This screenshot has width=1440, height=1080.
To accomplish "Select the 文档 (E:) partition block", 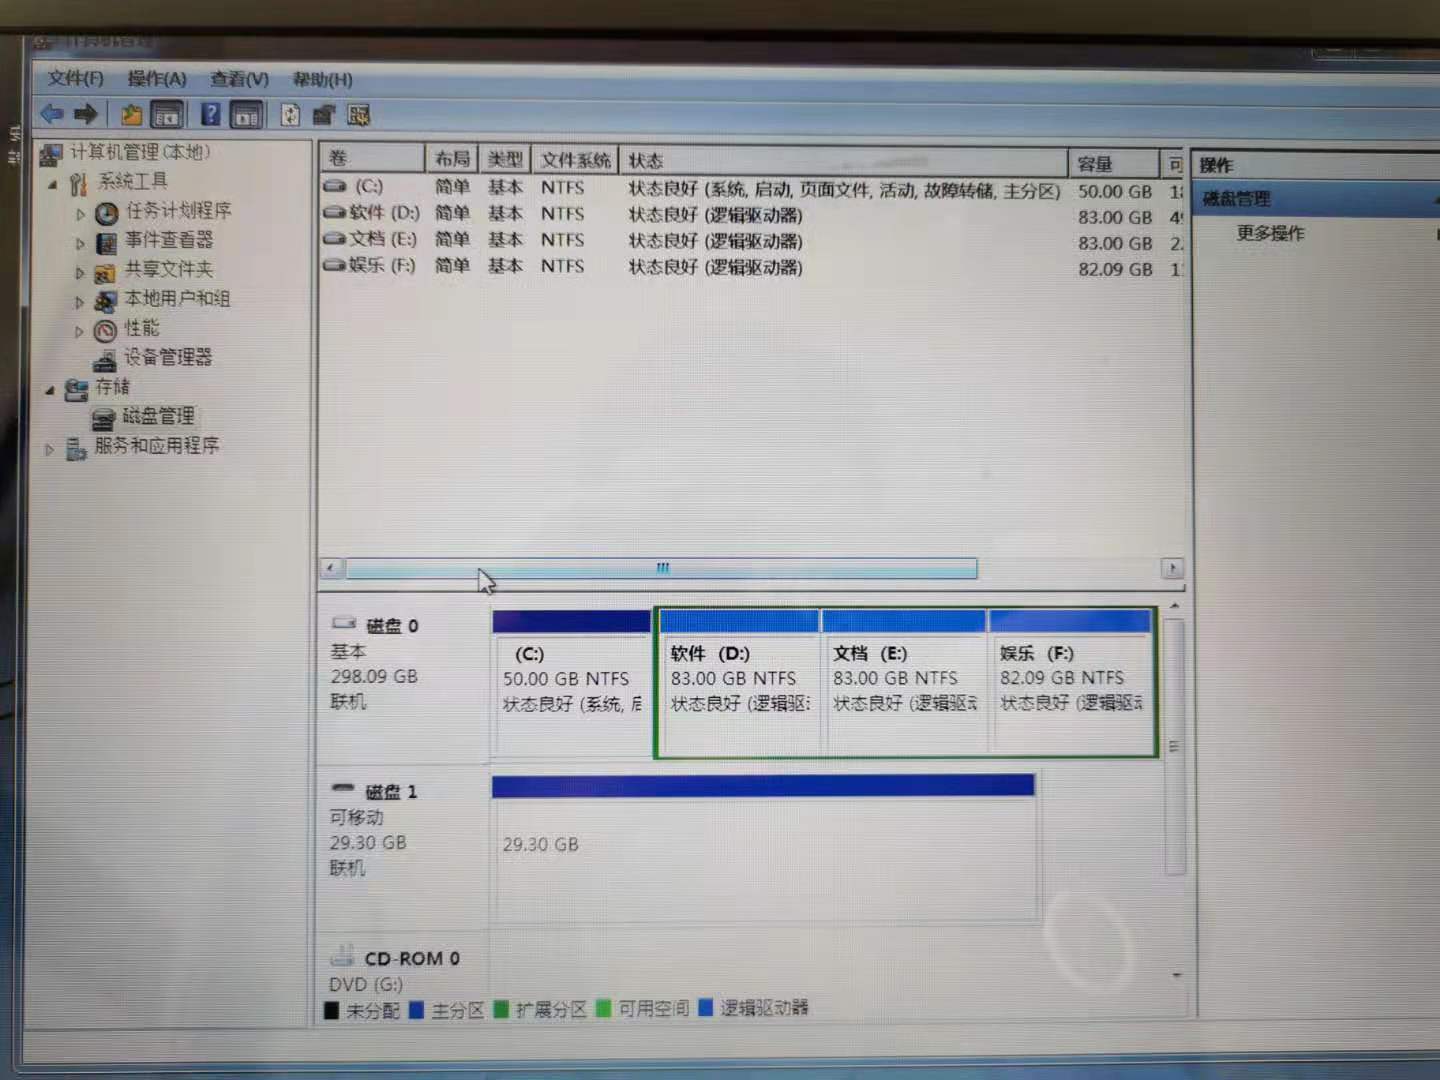I will click(904, 684).
